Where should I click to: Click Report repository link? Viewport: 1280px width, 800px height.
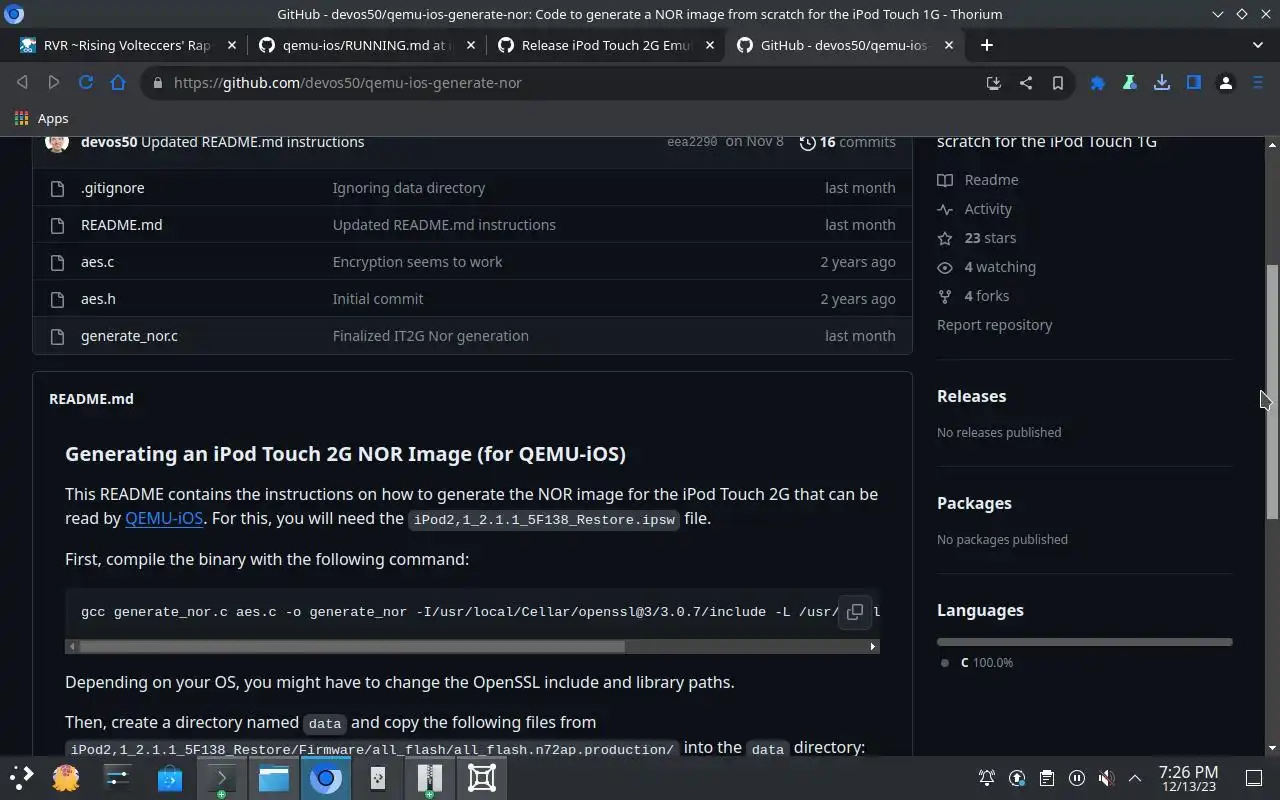coord(994,325)
